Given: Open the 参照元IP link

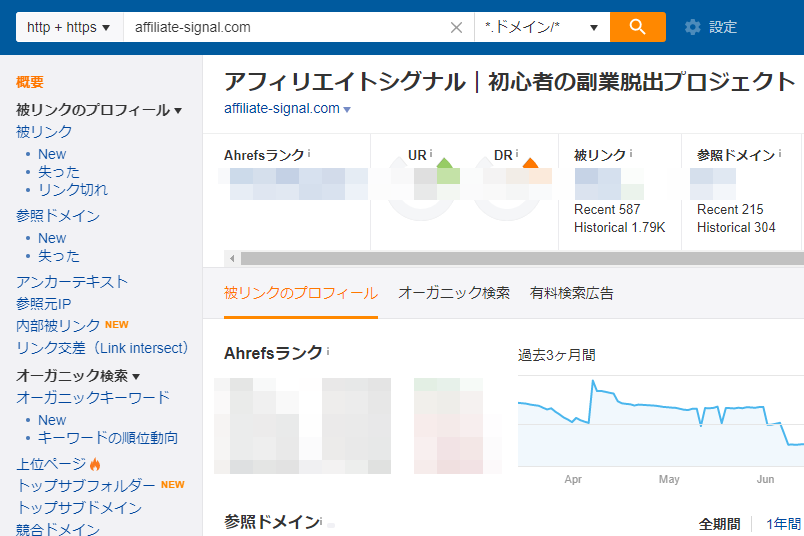Looking at the screenshot, I should tap(44, 304).
